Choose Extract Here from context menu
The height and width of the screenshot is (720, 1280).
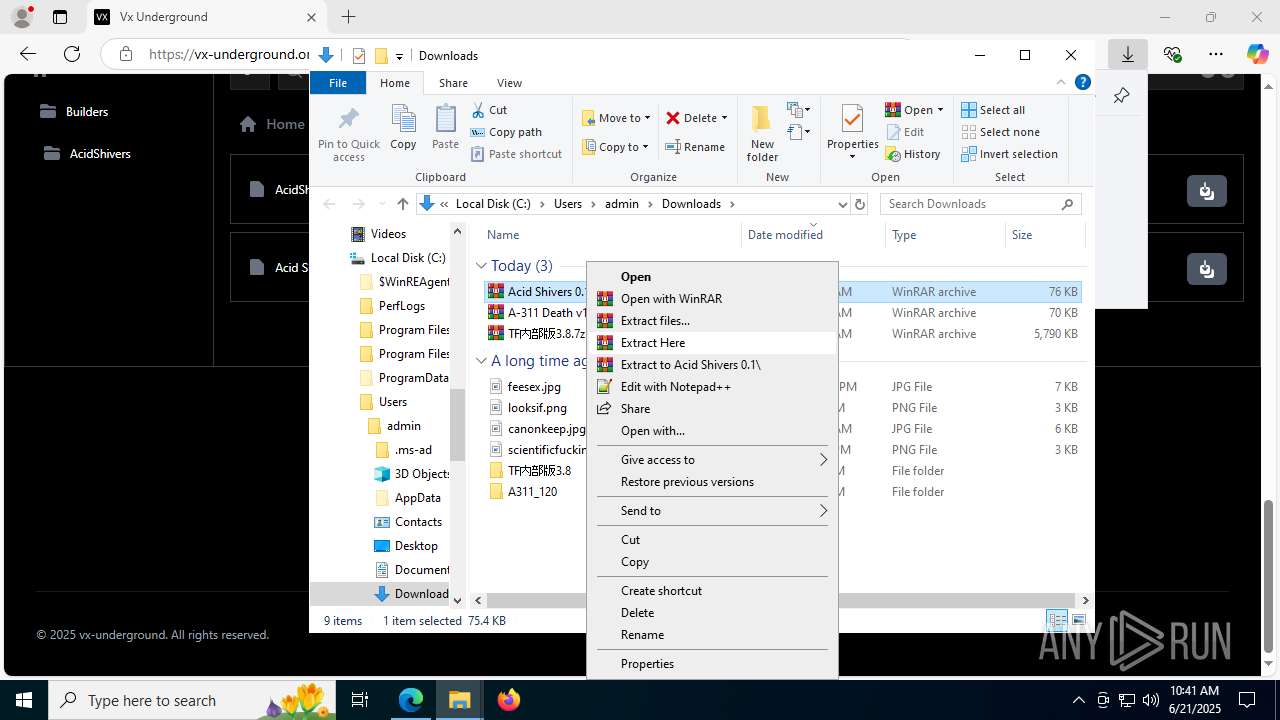pyautogui.click(x=712, y=343)
